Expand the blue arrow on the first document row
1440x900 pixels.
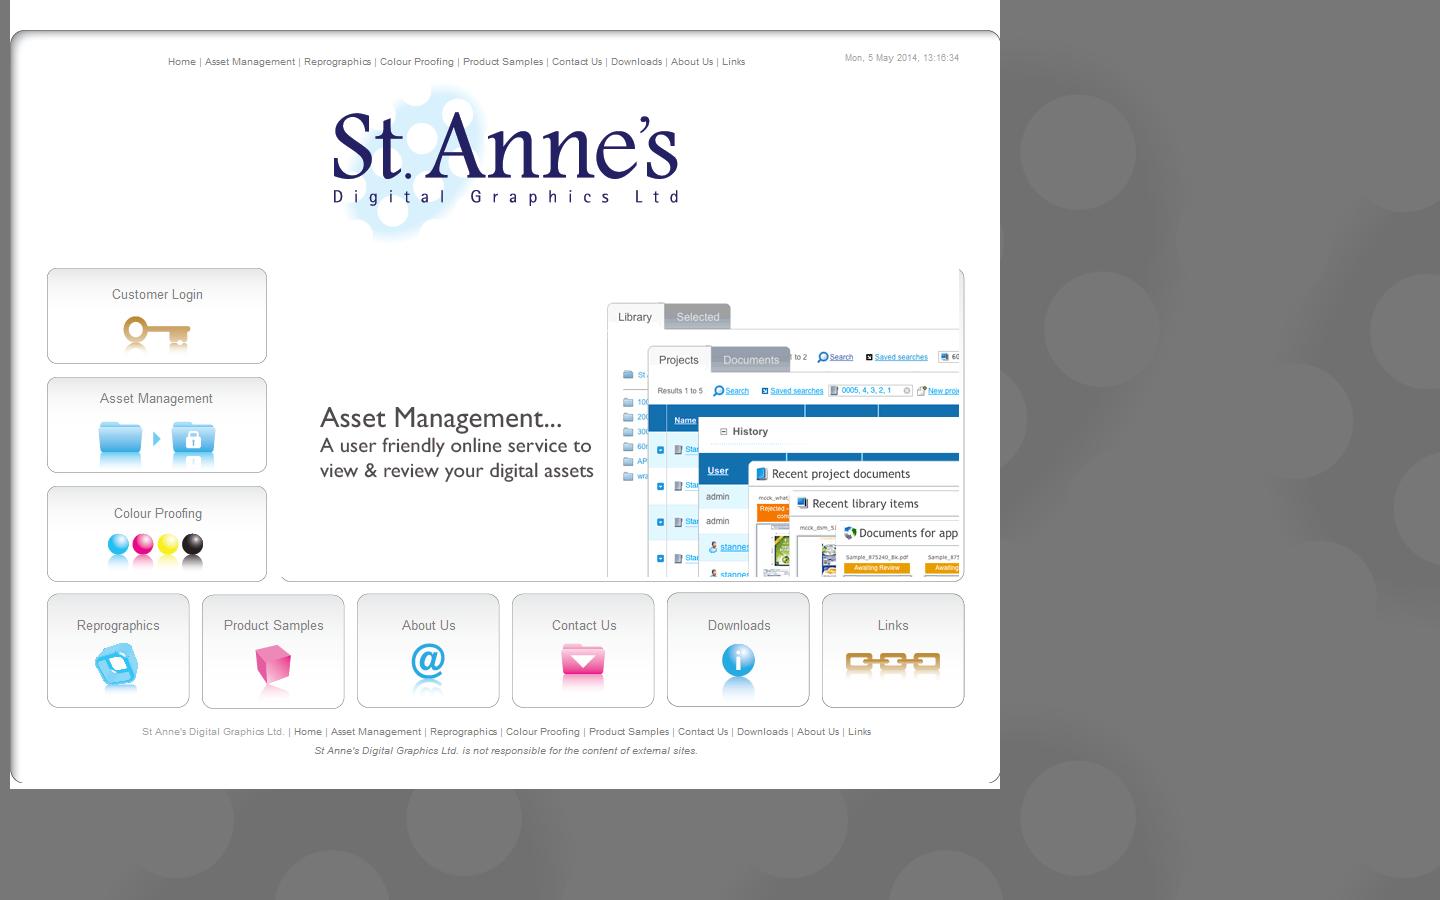(660, 449)
